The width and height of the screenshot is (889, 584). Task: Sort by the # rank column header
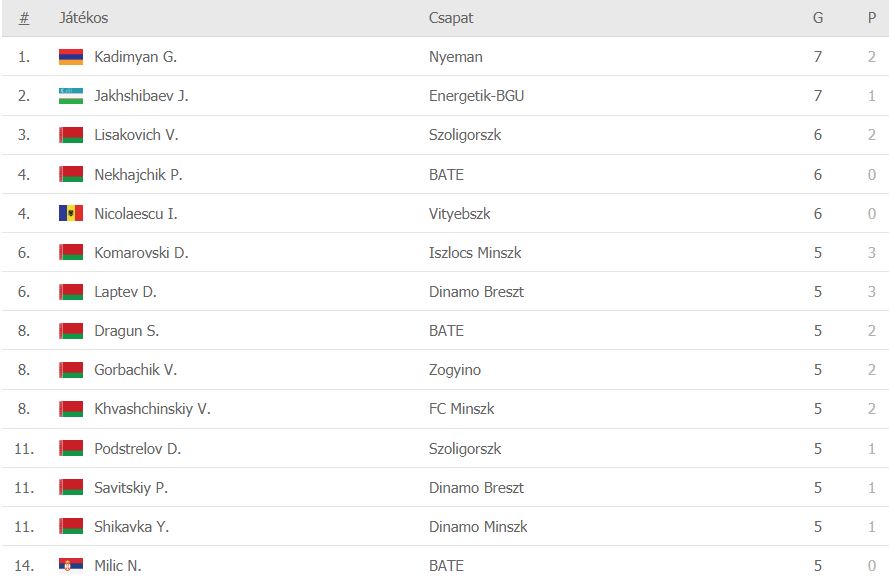(24, 18)
